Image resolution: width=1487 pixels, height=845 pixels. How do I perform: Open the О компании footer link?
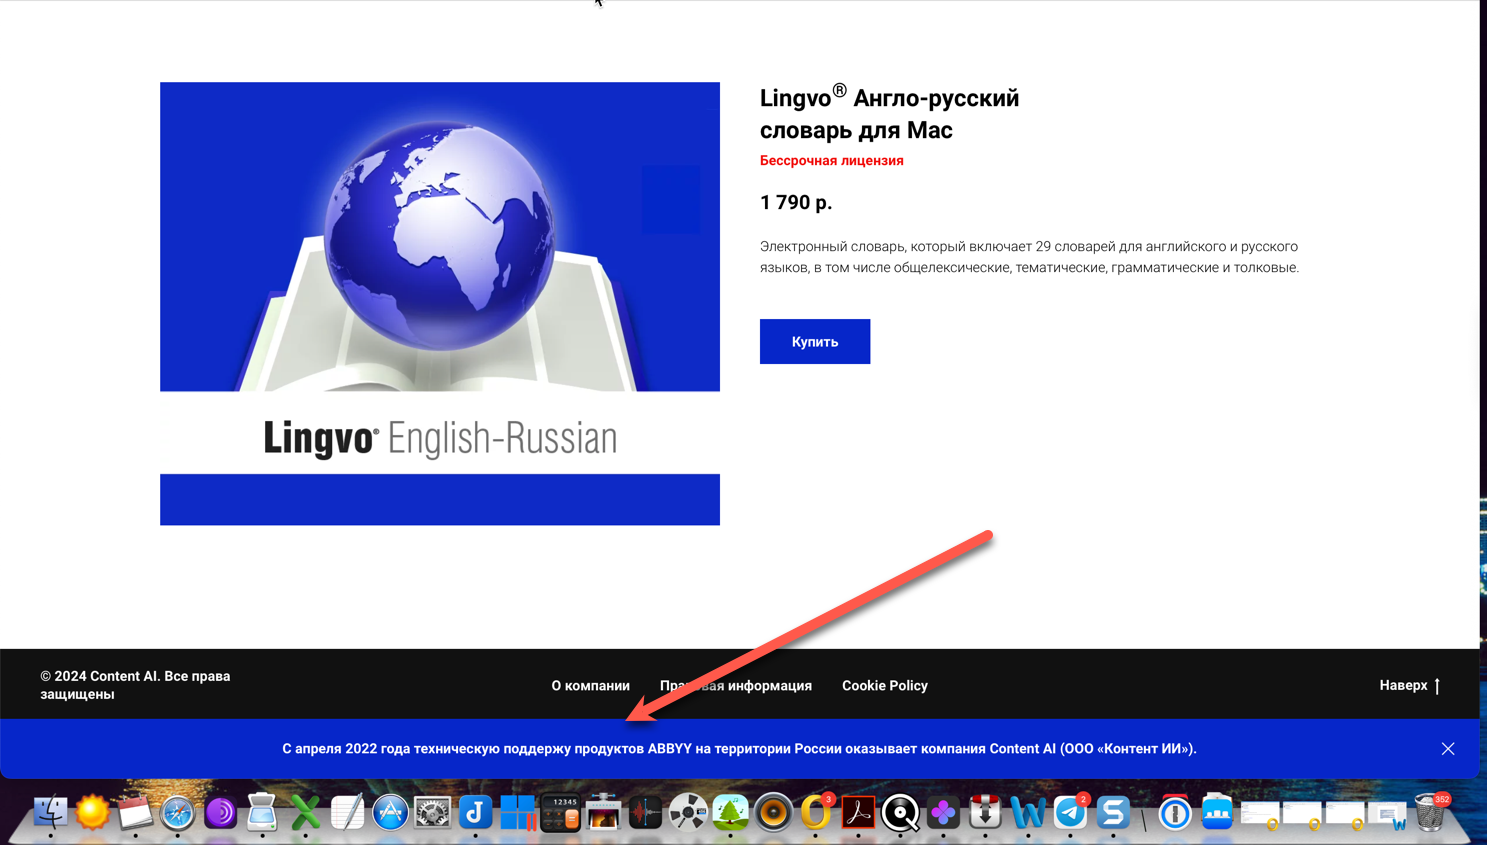click(x=591, y=686)
